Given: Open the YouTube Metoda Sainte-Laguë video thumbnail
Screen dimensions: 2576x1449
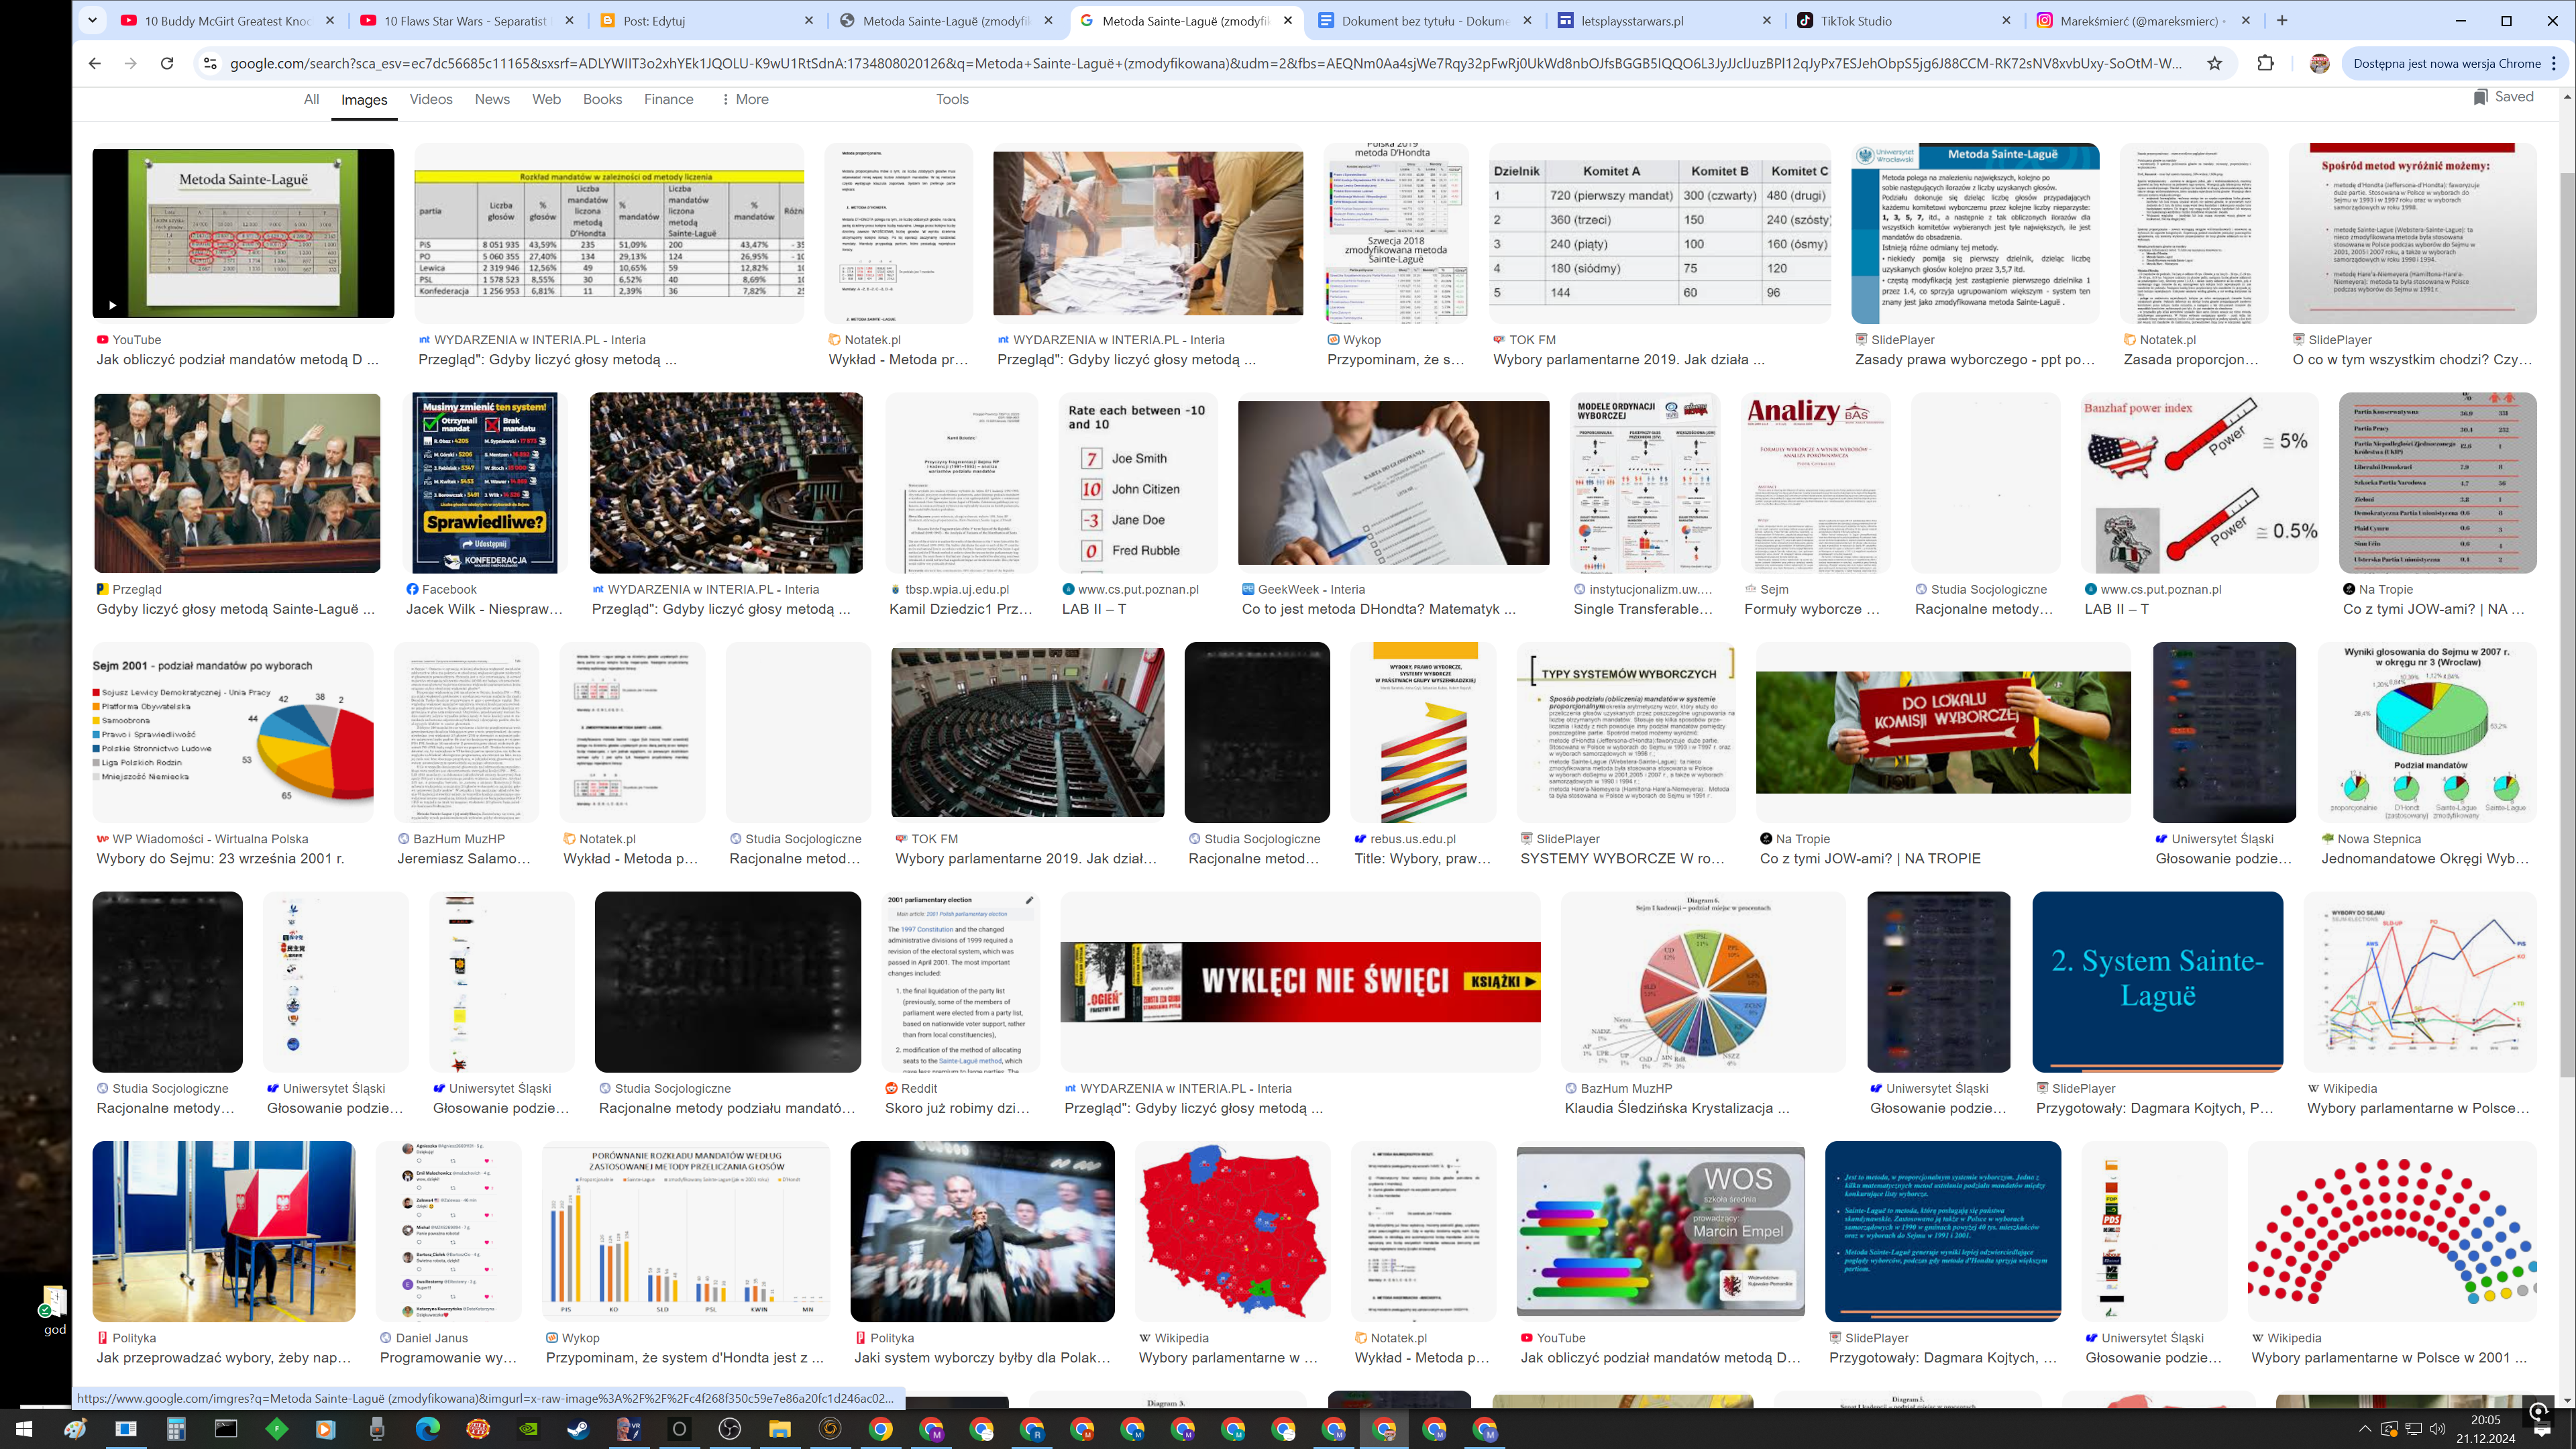Looking at the screenshot, I should pyautogui.click(x=243, y=233).
